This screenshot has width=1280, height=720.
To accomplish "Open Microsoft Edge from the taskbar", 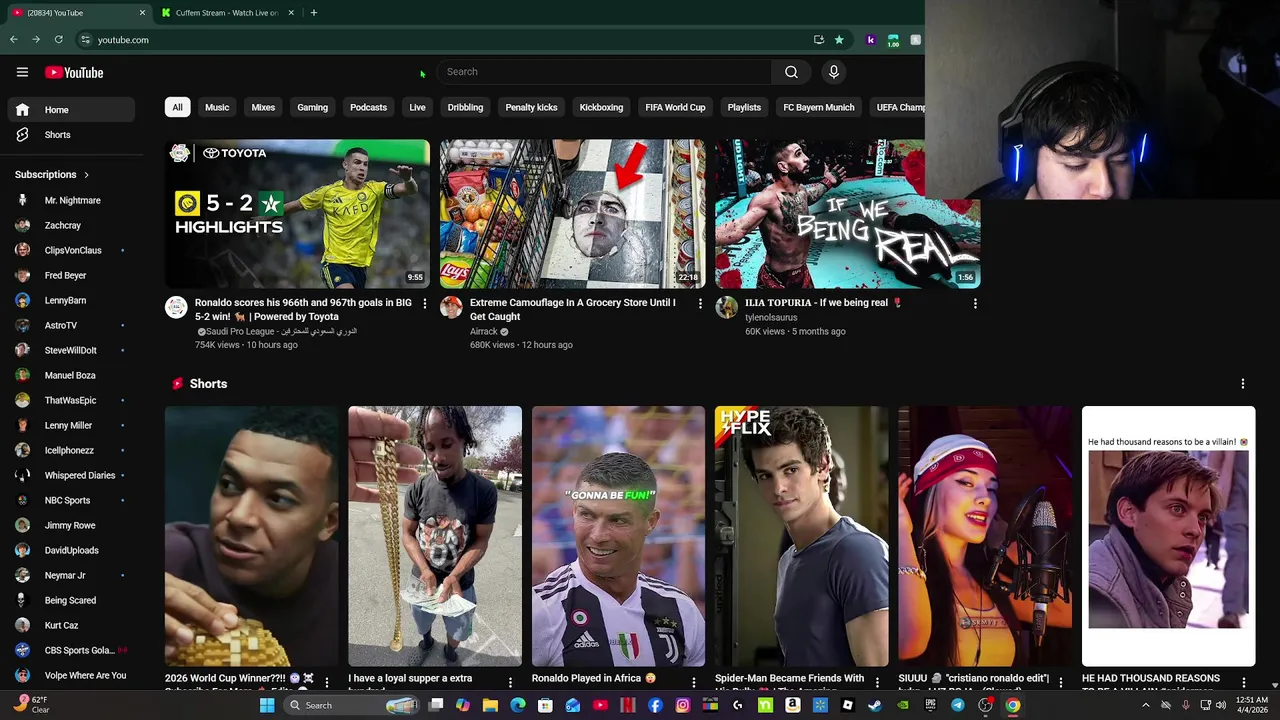I will point(518,705).
